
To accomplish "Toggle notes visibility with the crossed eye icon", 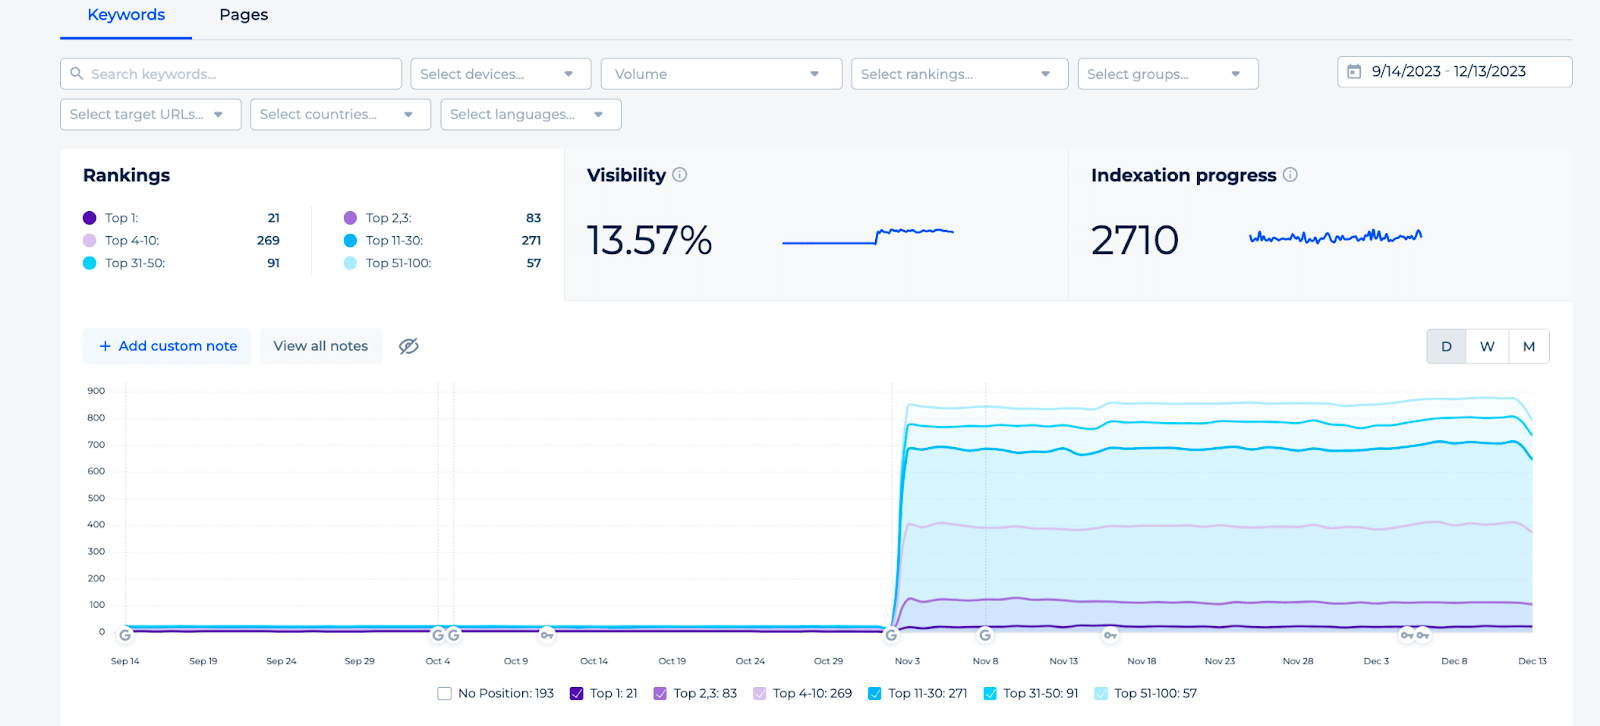I will (x=408, y=346).
